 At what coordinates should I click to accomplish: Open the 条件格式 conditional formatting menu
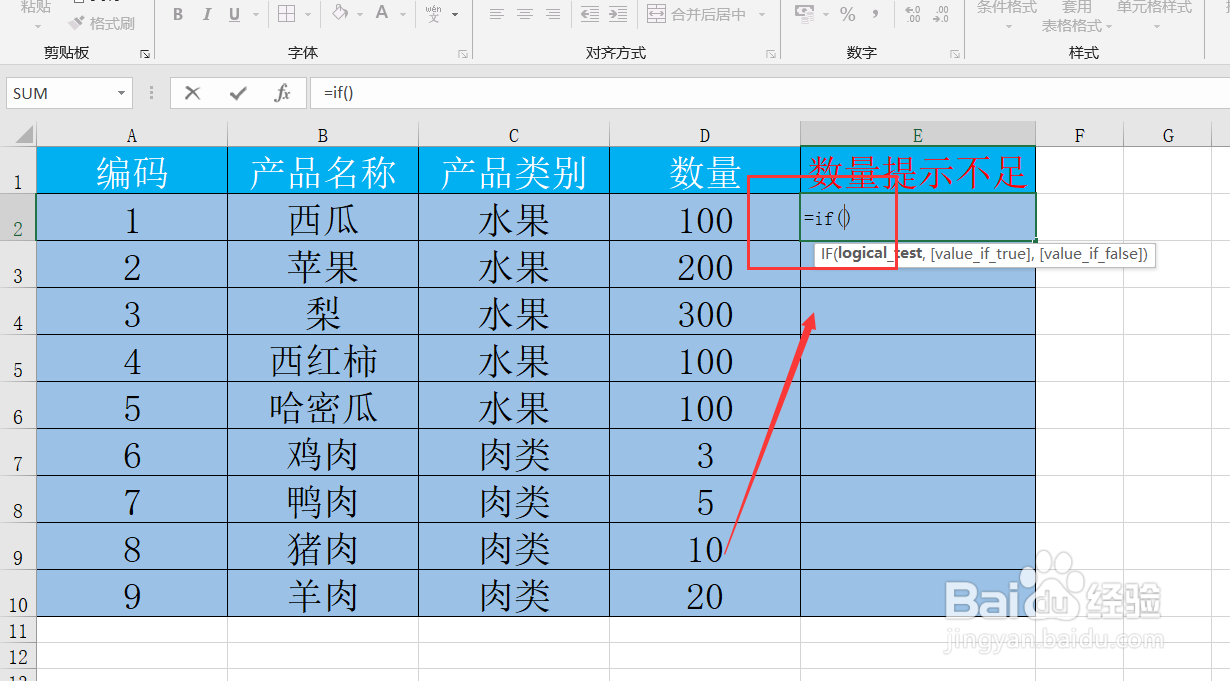1007,14
